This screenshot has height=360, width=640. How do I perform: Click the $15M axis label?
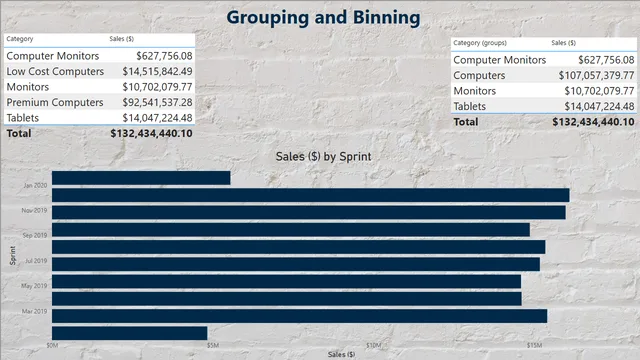pos(534,345)
